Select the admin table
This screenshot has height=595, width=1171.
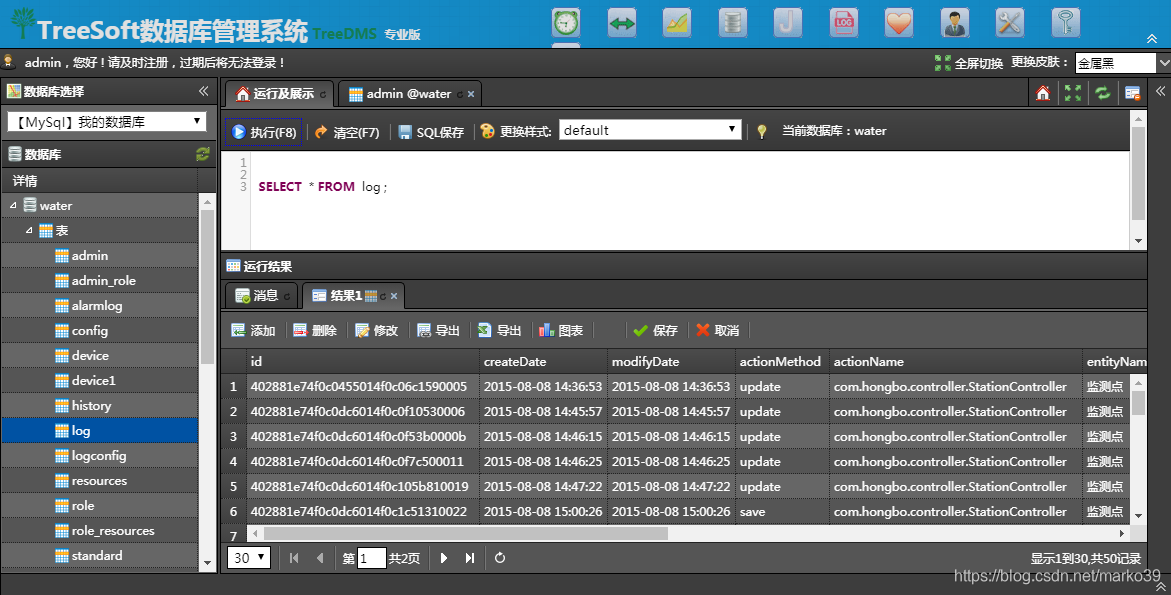pyautogui.click(x=90, y=255)
